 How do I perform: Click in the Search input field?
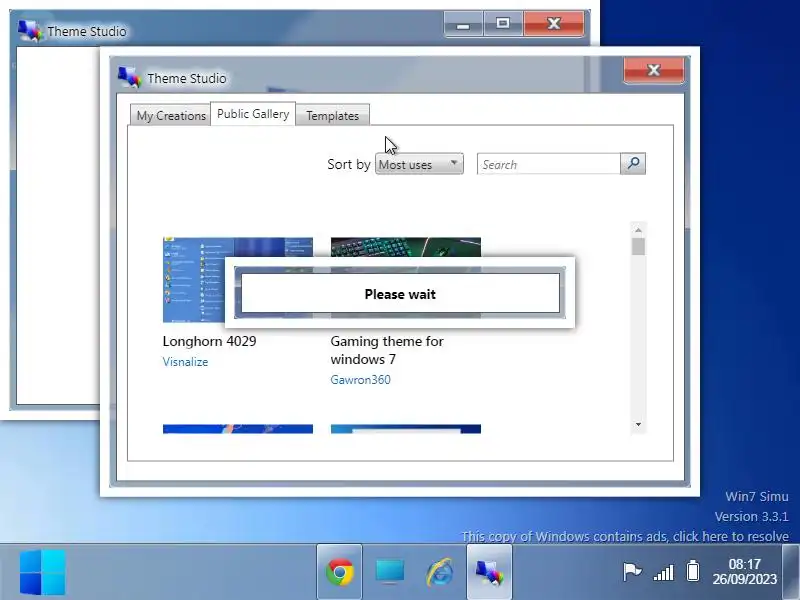point(548,164)
